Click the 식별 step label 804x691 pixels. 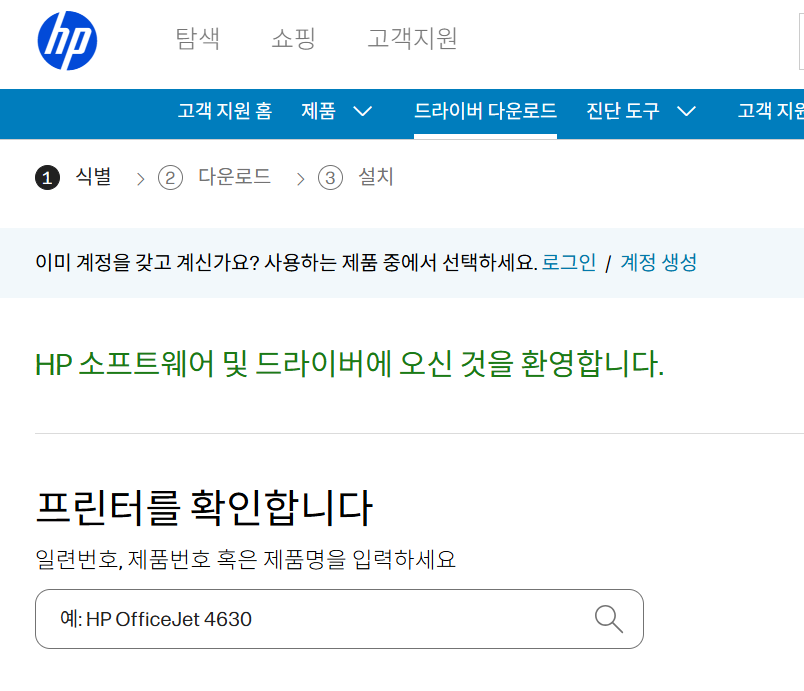(93, 177)
